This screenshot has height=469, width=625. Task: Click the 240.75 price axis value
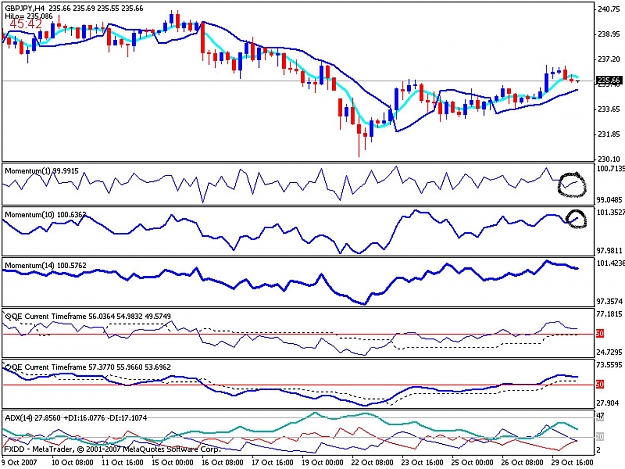pos(609,9)
